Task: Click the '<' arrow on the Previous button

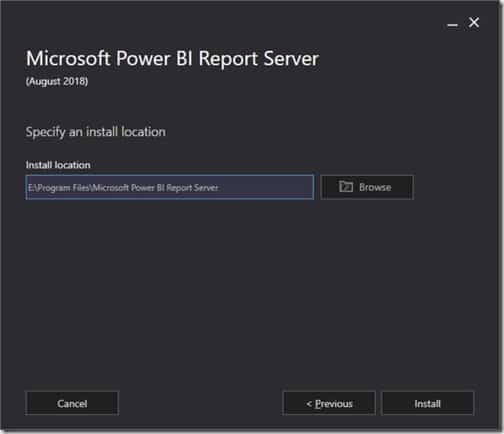Action: pyautogui.click(x=309, y=404)
